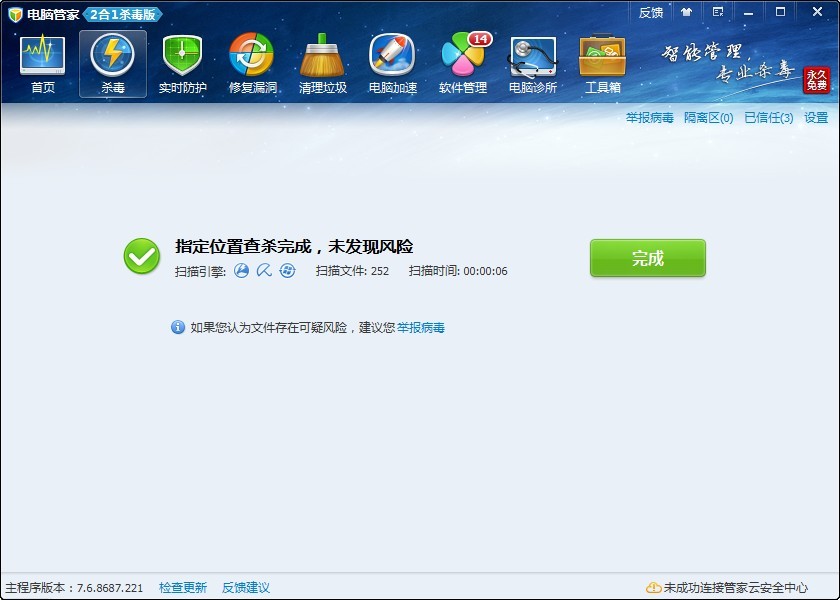Click the red 永久免费 badge
This screenshot has width=840, height=600.
[816, 81]
